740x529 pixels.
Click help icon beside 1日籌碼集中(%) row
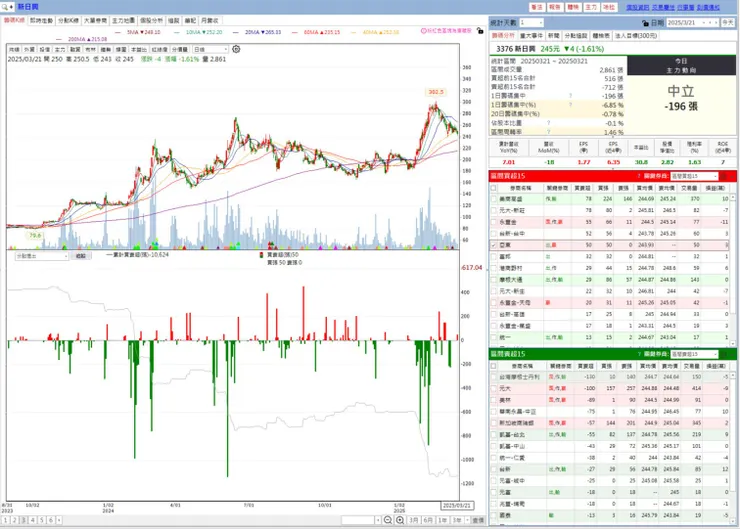(x=570, y=105)
